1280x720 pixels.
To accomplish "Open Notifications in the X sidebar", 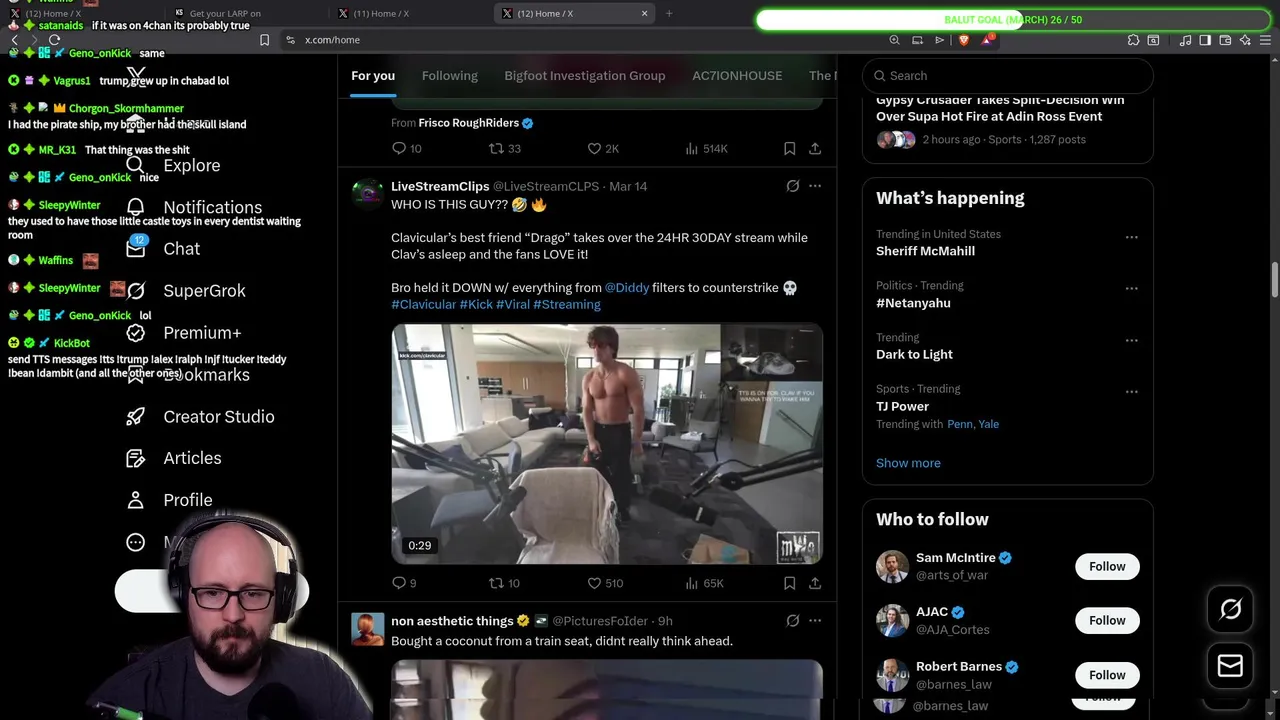I will pos(194,207).
